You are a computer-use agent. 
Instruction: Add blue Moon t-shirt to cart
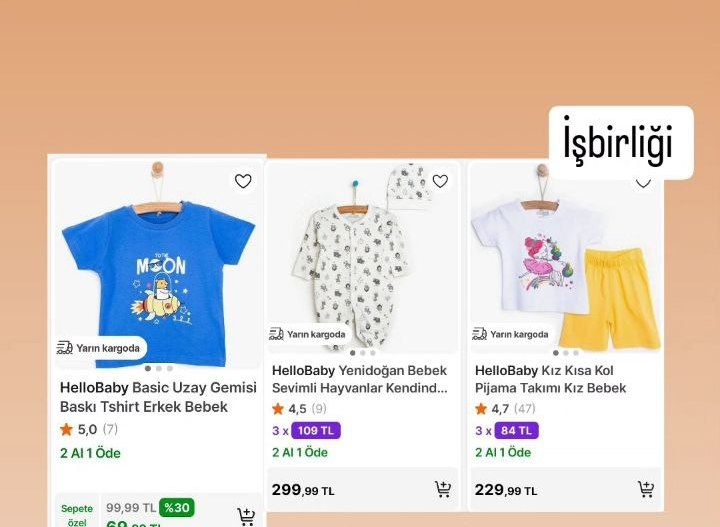tap(246, 517)
